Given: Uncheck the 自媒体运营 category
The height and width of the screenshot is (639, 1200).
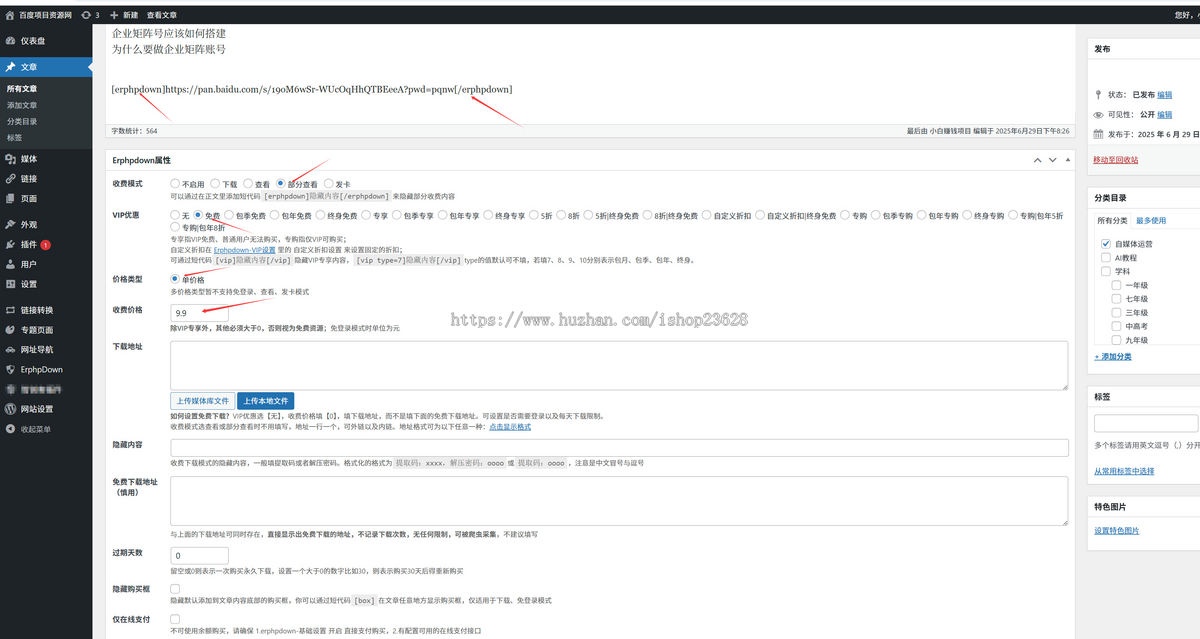Looking at the screenshot, I should click(1106, 243).
